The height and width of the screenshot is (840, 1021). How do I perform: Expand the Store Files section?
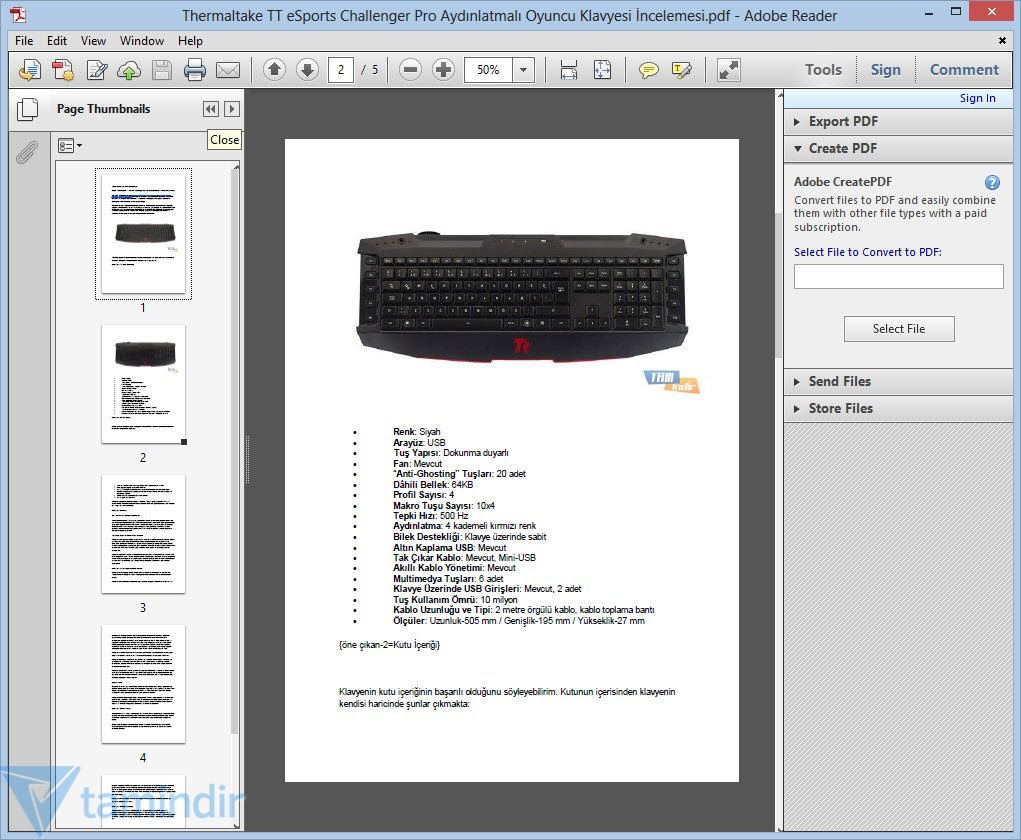click(898, 408)
